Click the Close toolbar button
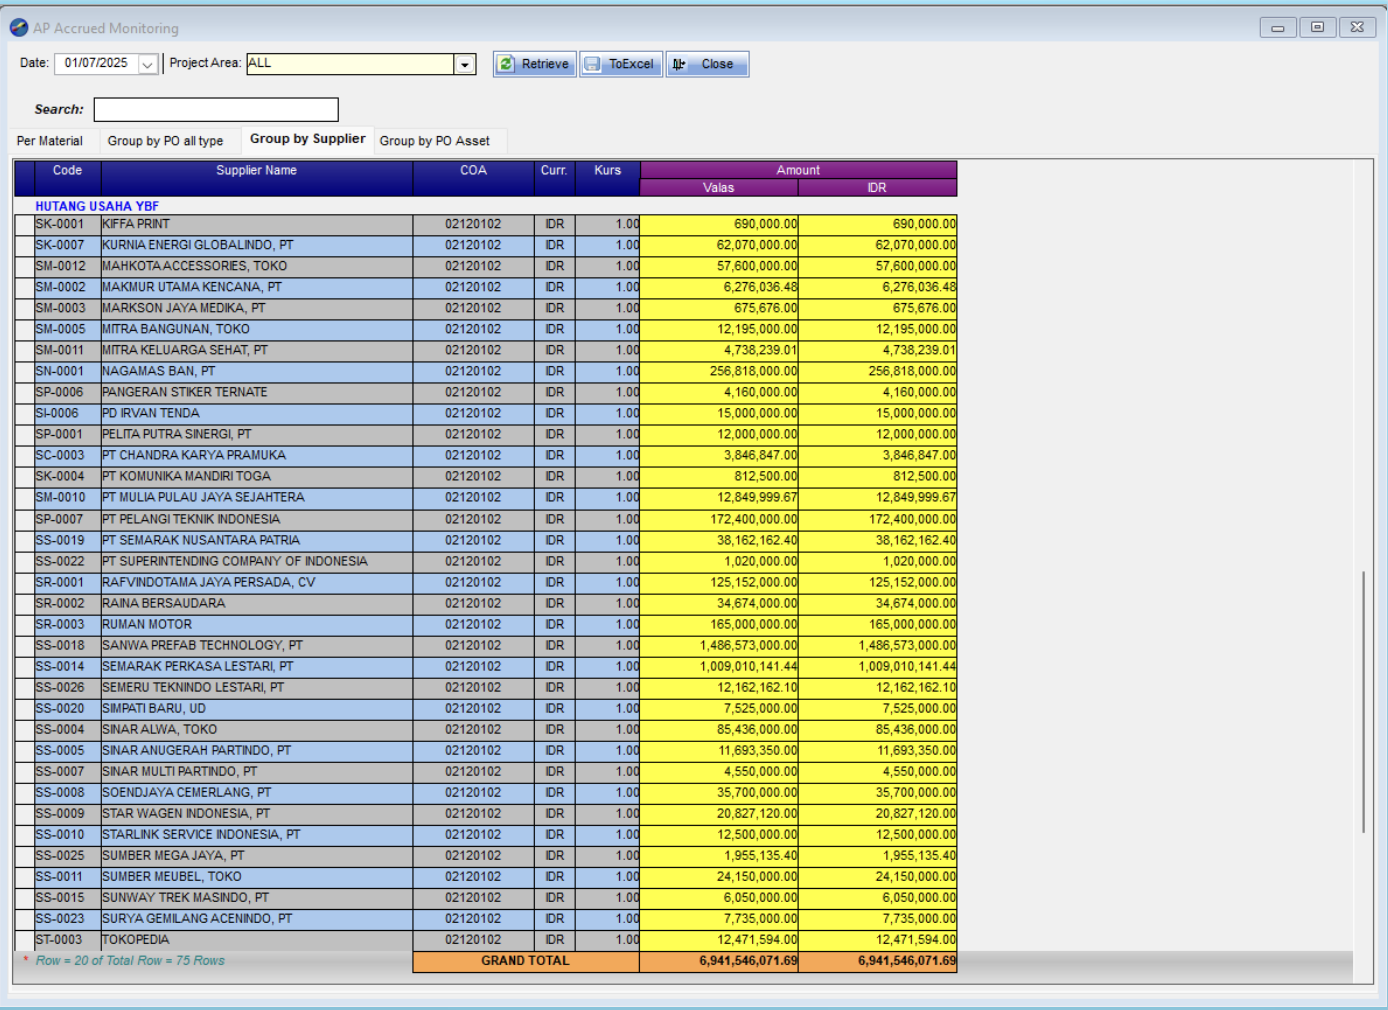The image size is (1388, 1010). coord(708,64)
